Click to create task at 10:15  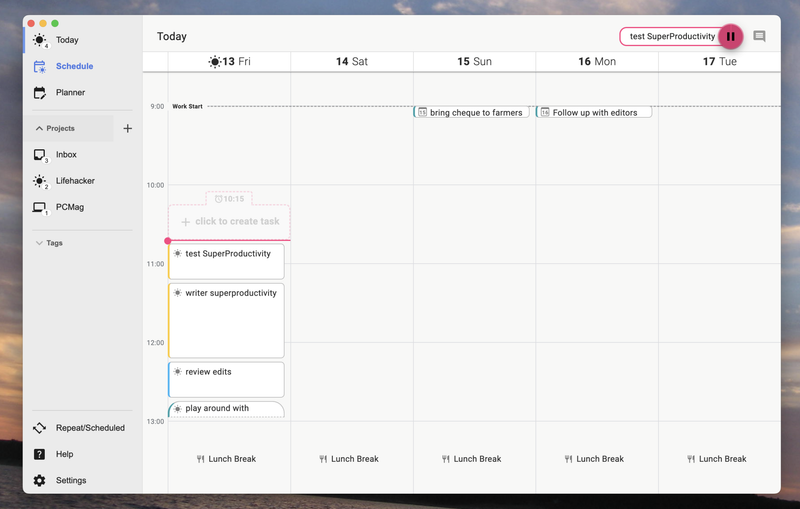tap(229, 221)
